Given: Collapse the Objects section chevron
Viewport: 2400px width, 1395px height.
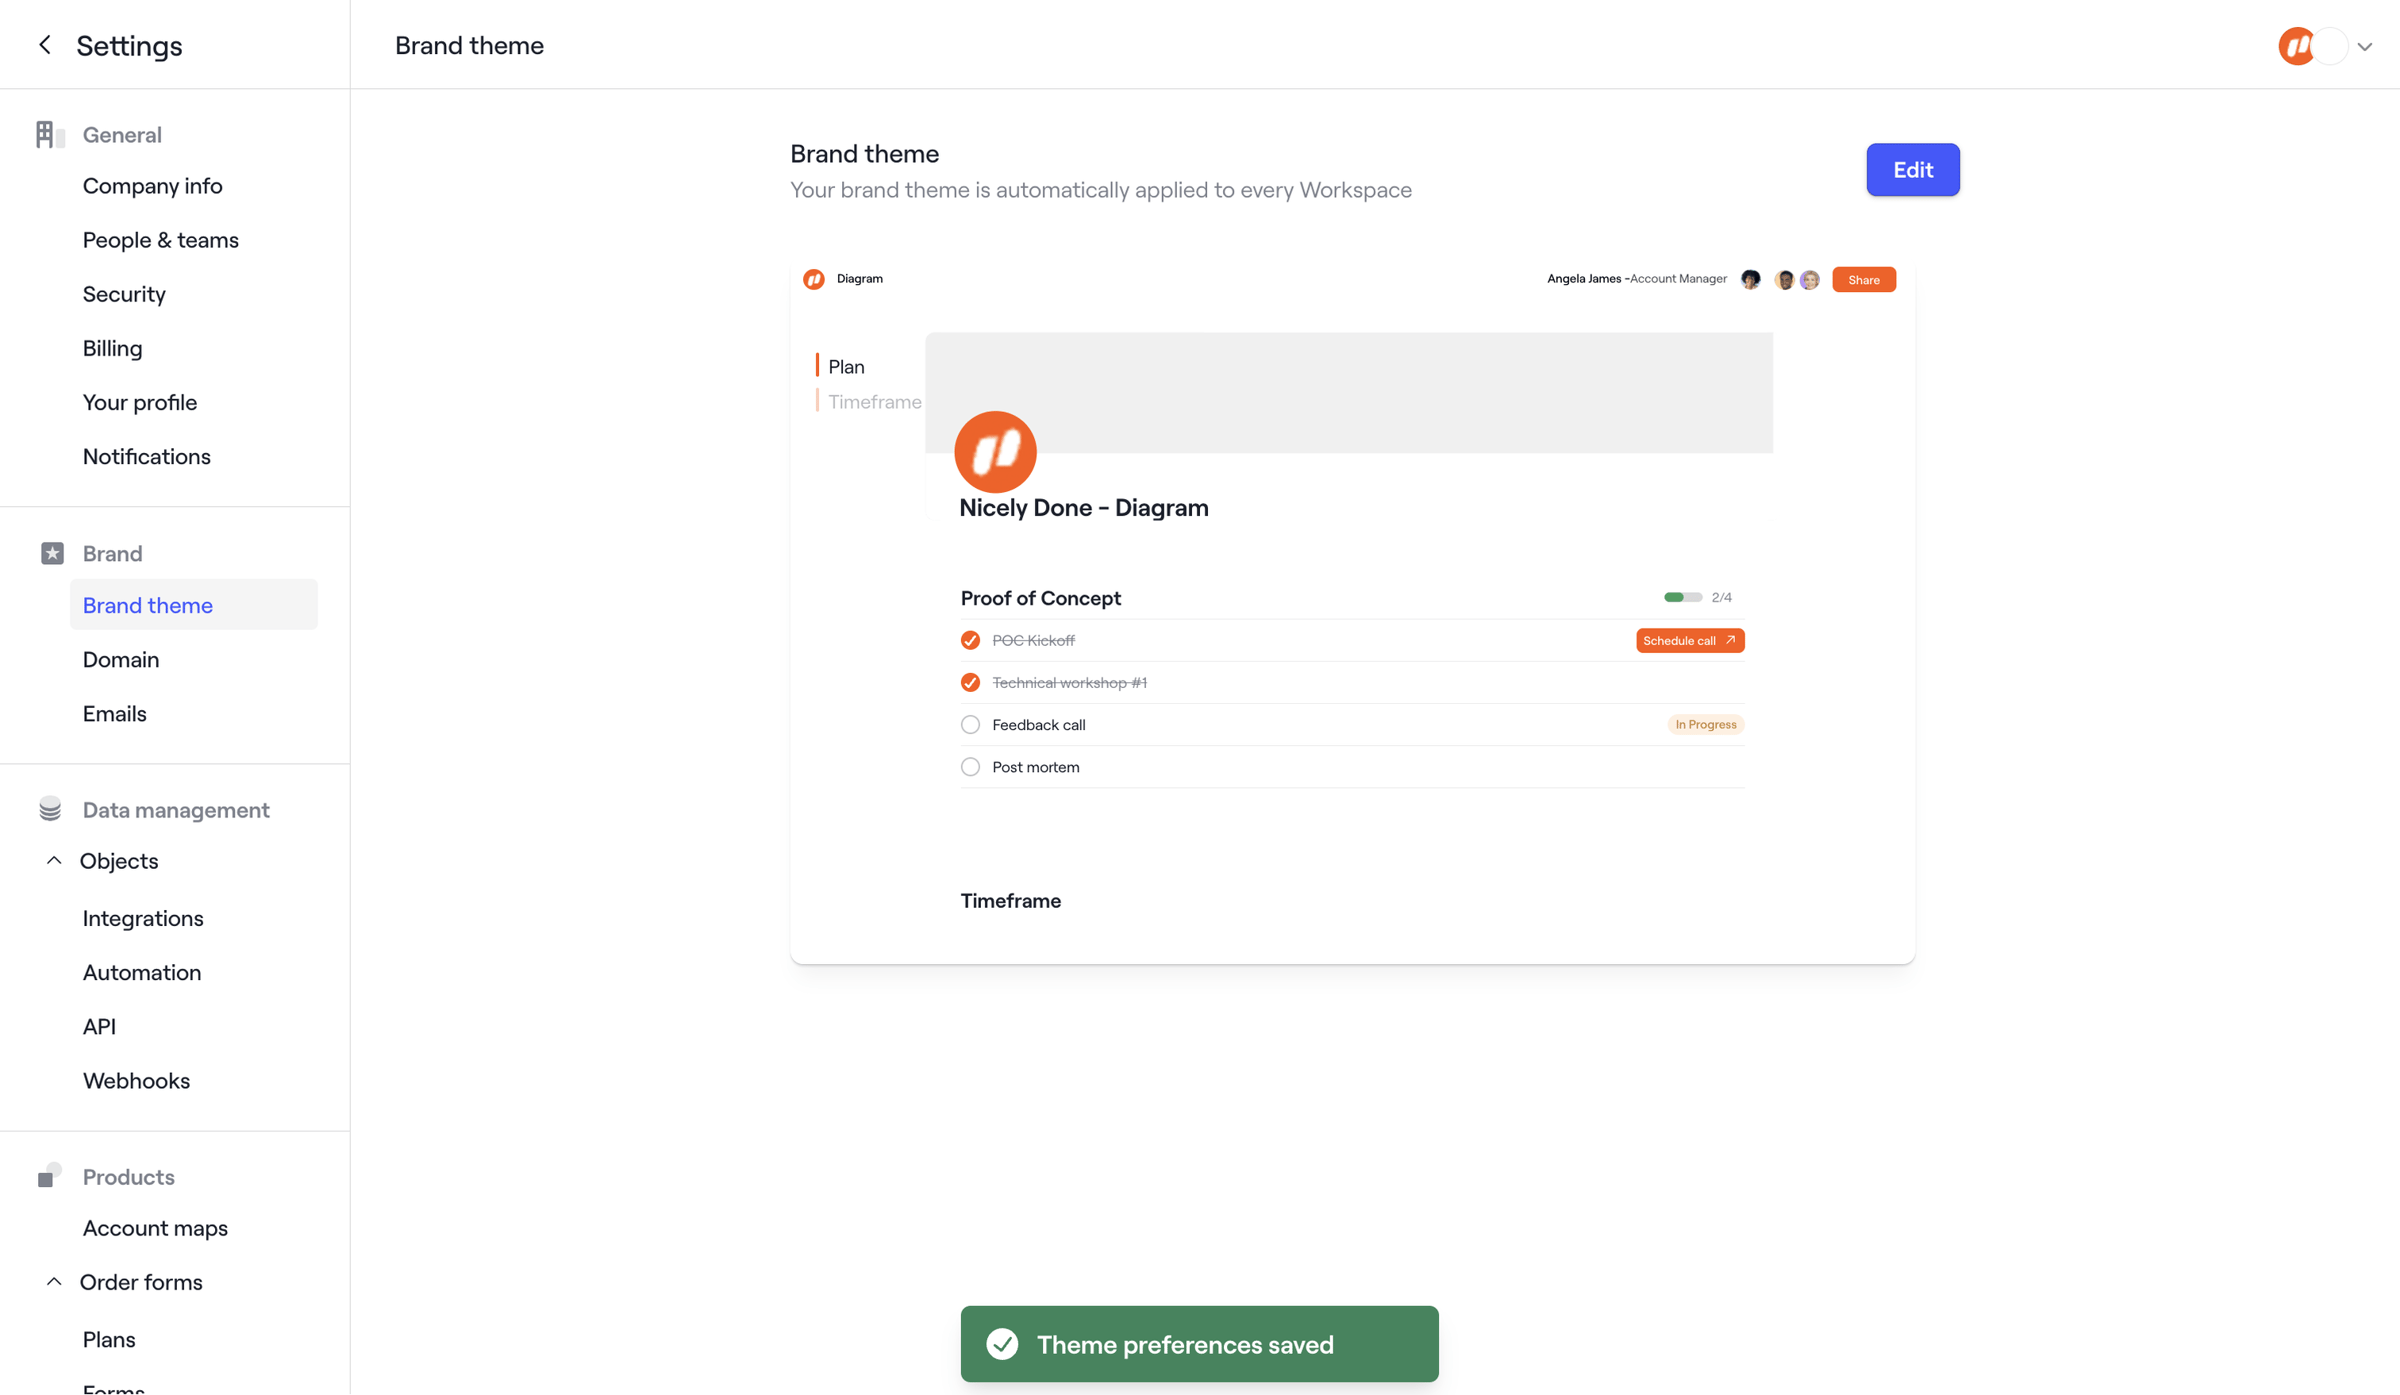Looking at the screenshot, I should [54, 860].
